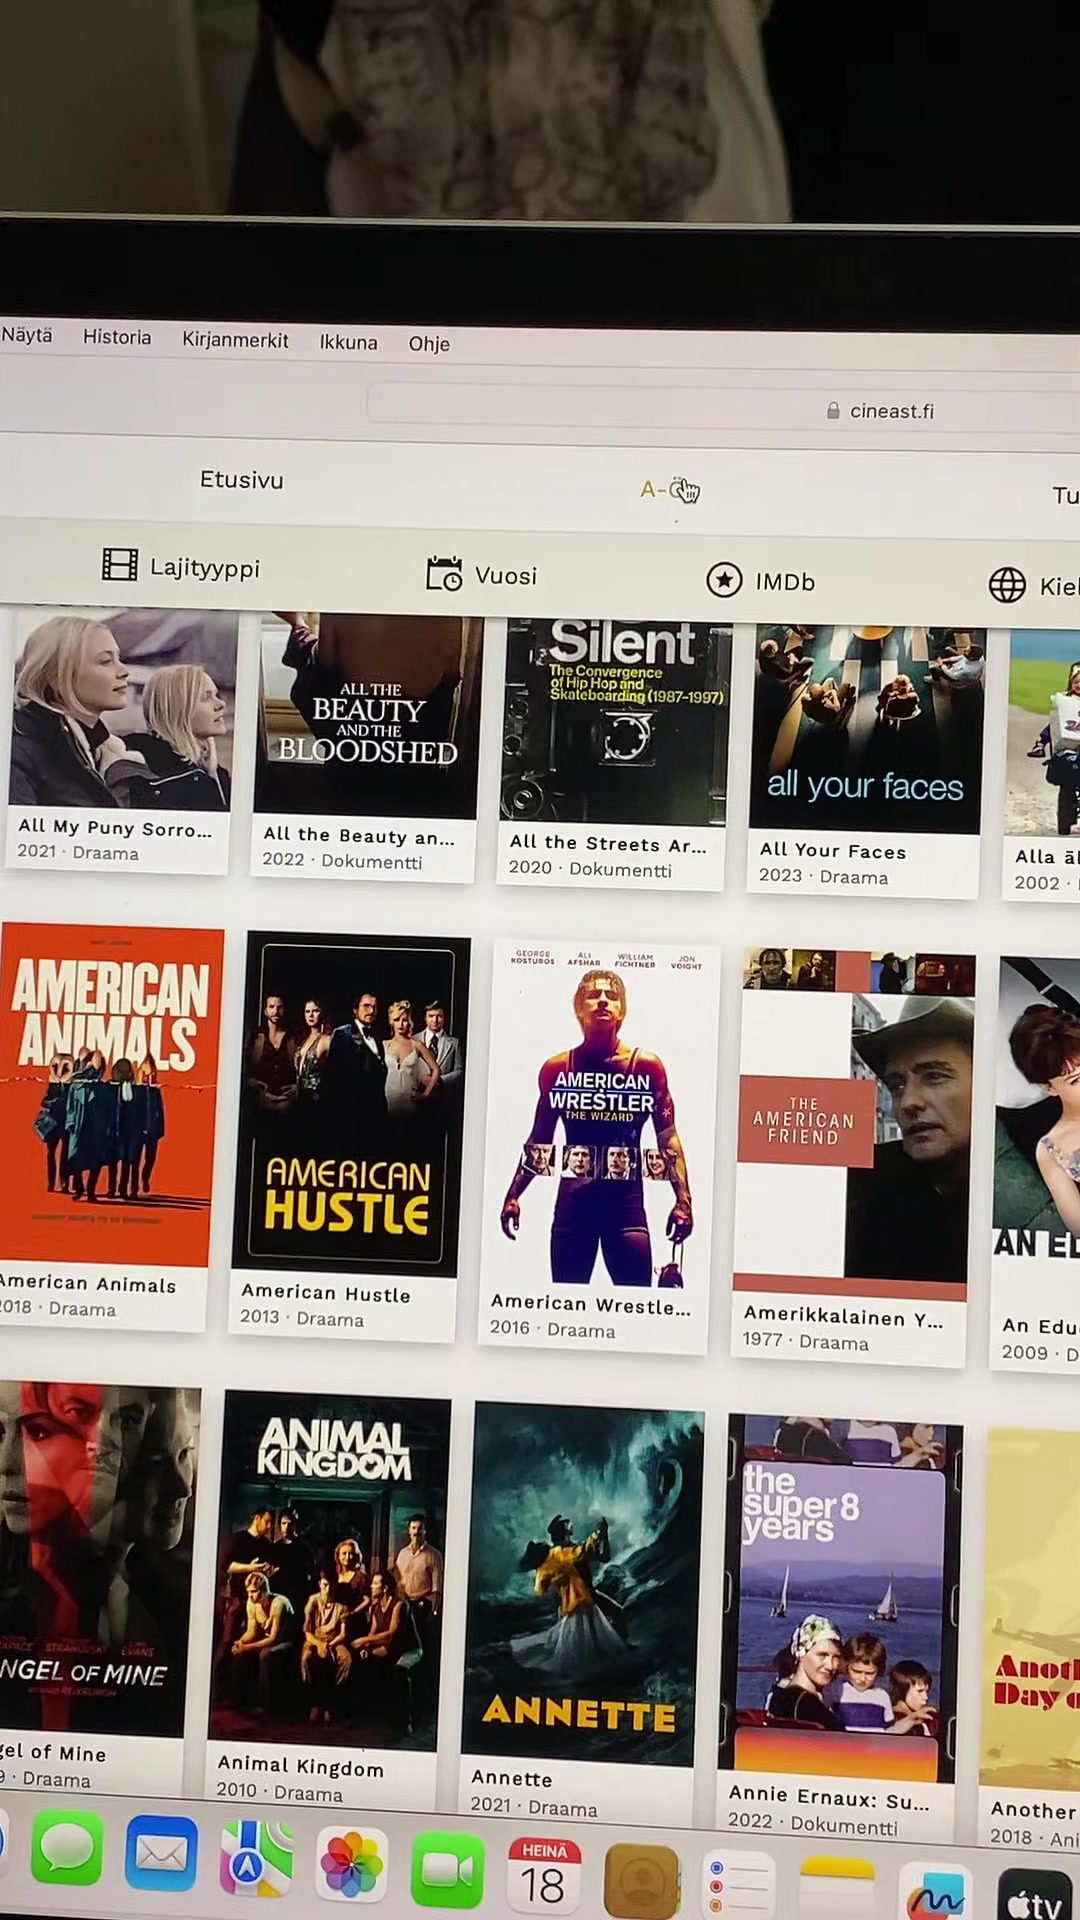Click title text All the Streets Ar...
Image resolution: width=1080 pixels, height=1920 pixels.
[608, 844]
